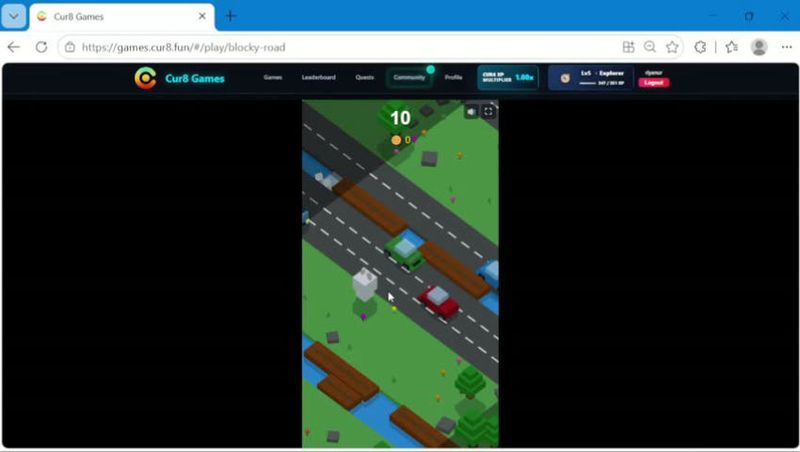
Task: Open the Profile page
Action: coord(453,78)
